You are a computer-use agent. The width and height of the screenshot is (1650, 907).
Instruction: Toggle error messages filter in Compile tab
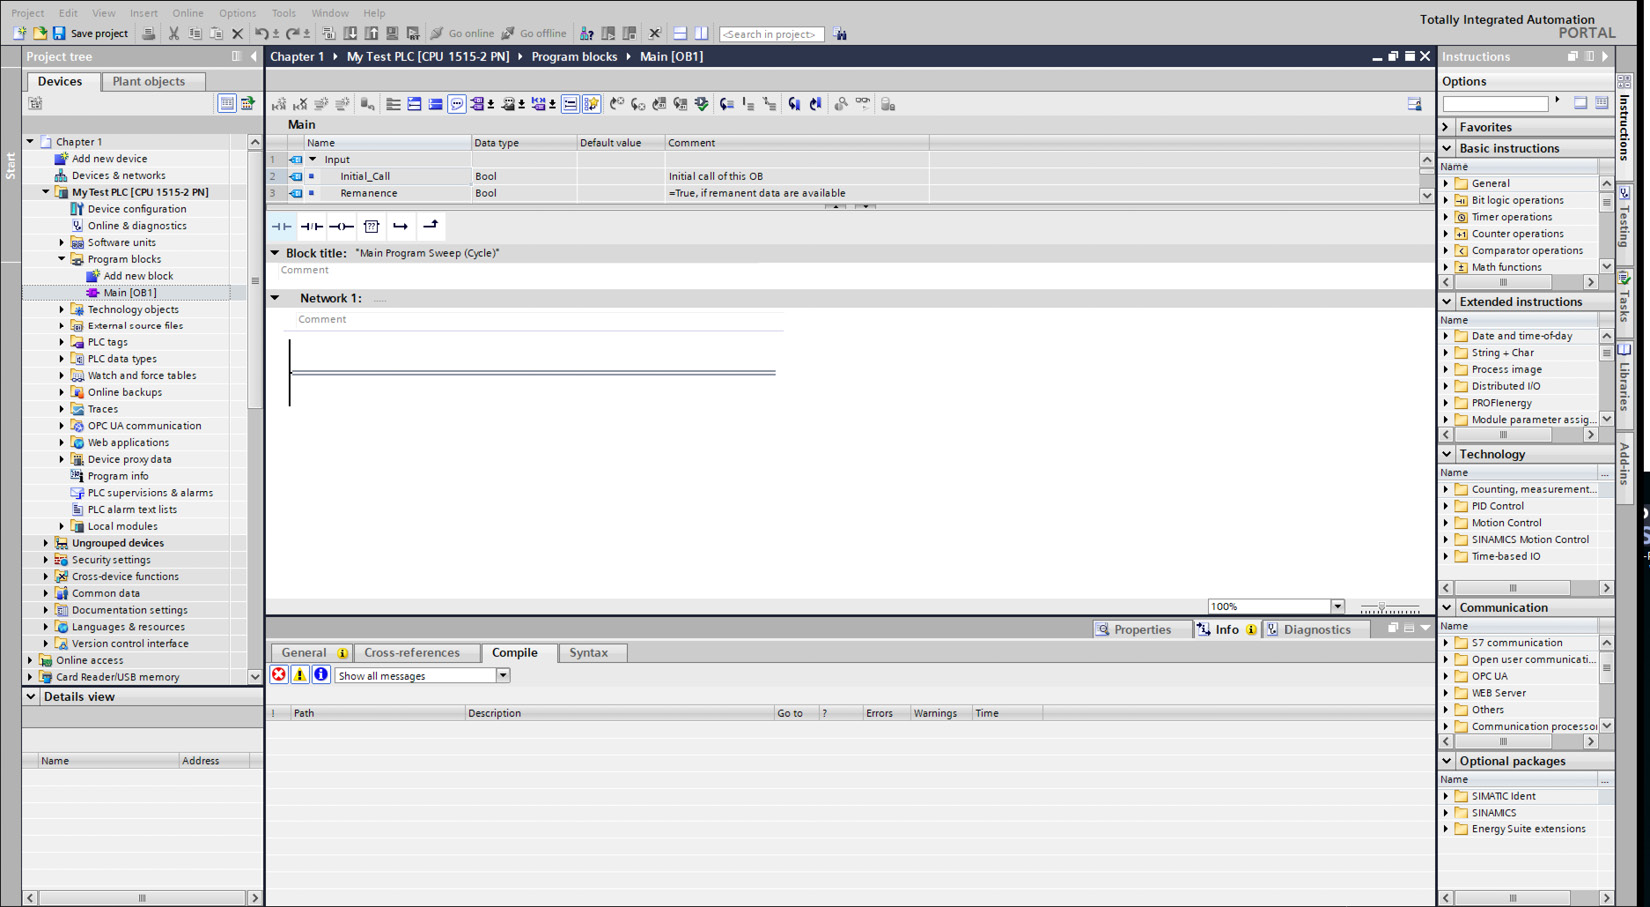point(279,675)
